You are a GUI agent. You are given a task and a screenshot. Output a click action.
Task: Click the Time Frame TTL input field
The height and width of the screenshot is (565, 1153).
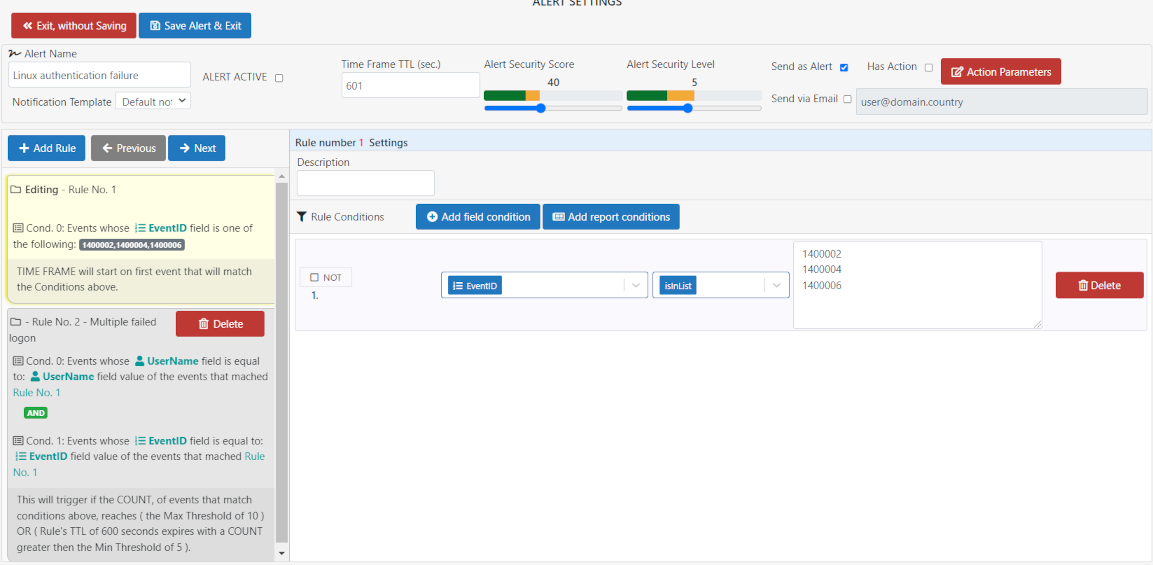(x=410, y=85)
